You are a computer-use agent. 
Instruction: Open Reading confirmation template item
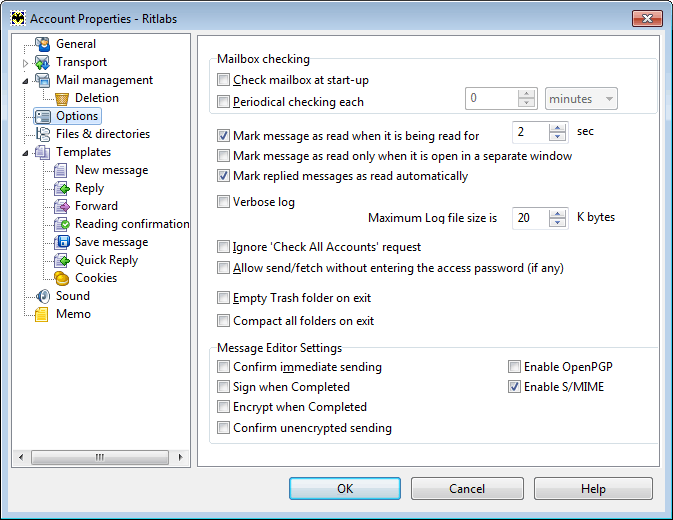[x=132, y=224]
